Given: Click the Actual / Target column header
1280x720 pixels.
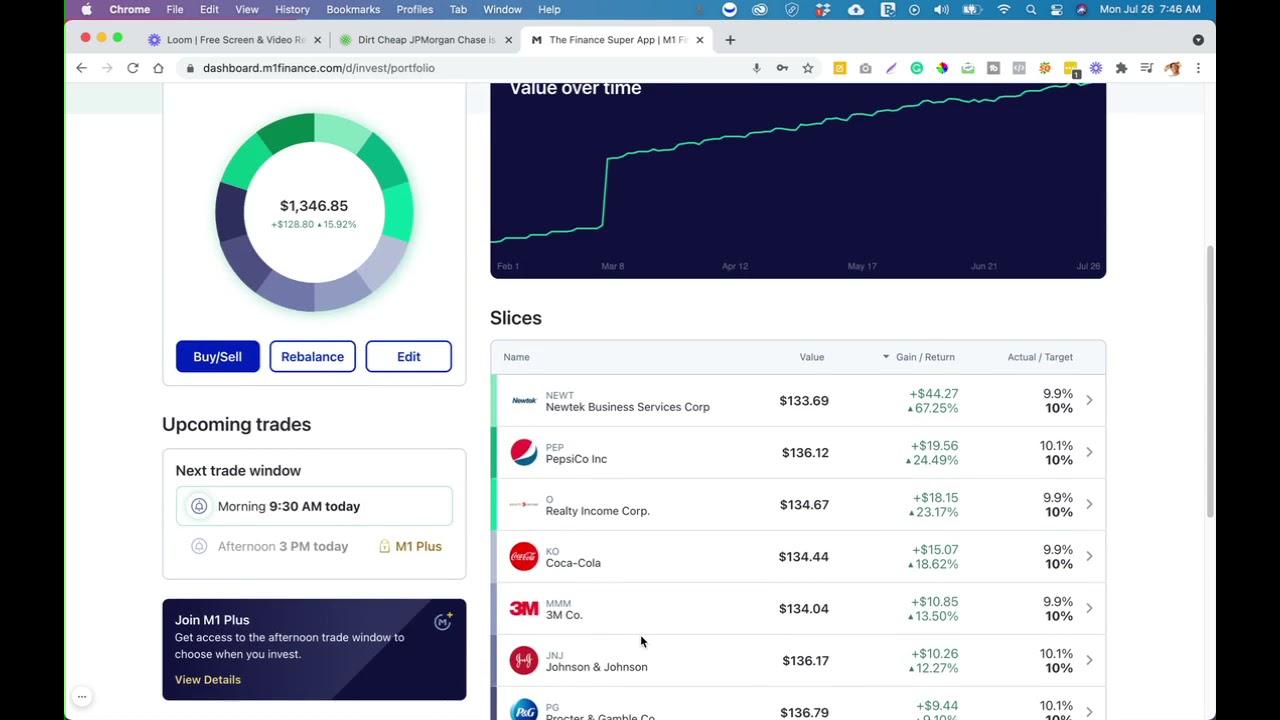Looking at the screenshot, I should 1040,357.
